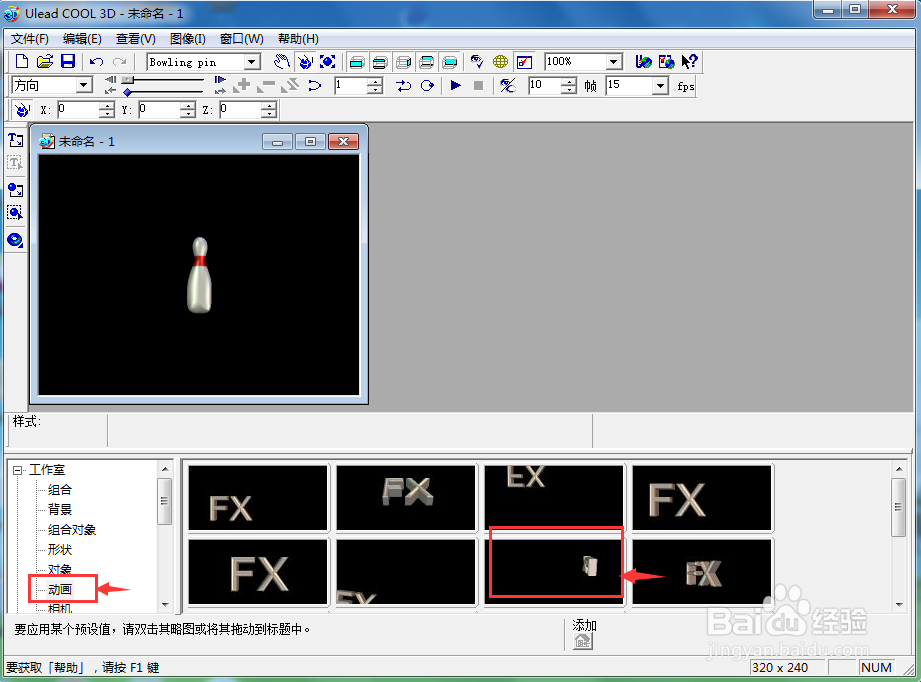Image resolution: width=921 pixels, height=682 pixels.
Task: Redo the previous action
Action: click(x=120, y=62)
